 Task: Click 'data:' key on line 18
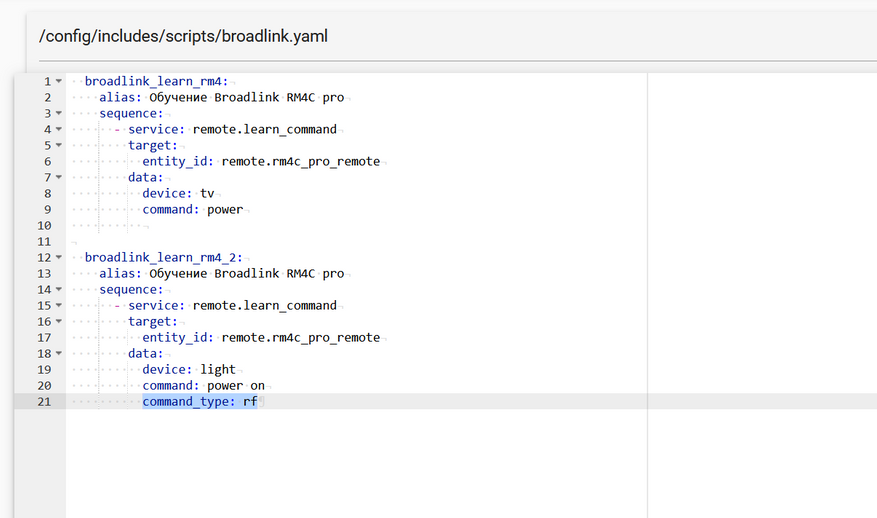[x=145, y=354]
